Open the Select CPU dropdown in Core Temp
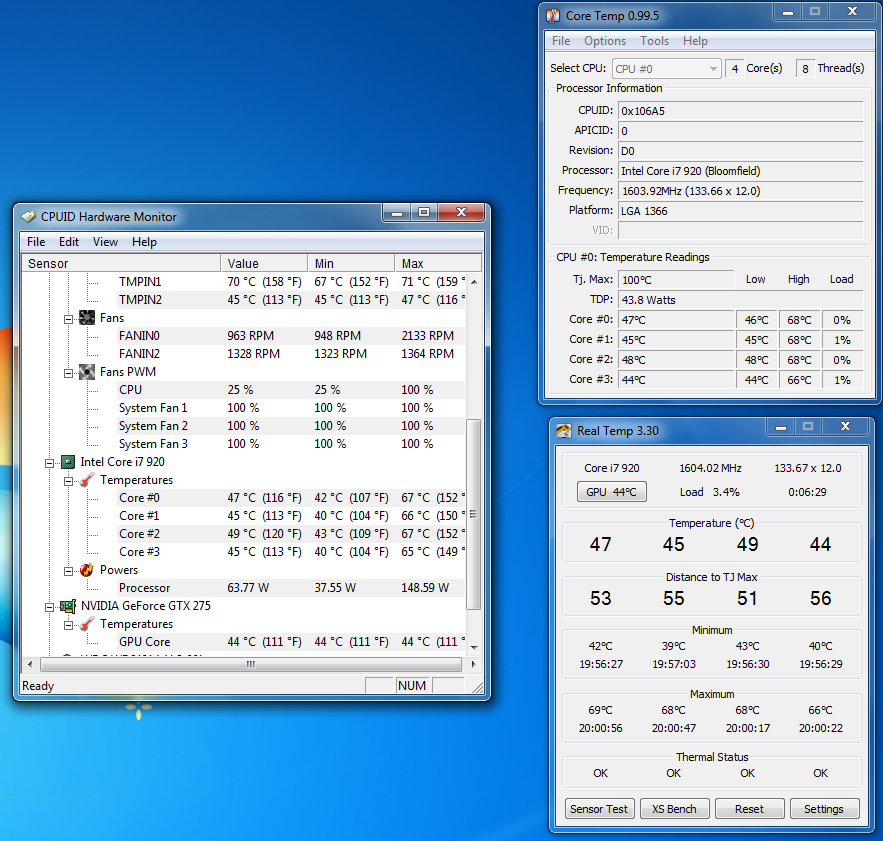883x841 pixels. point(667,69)
